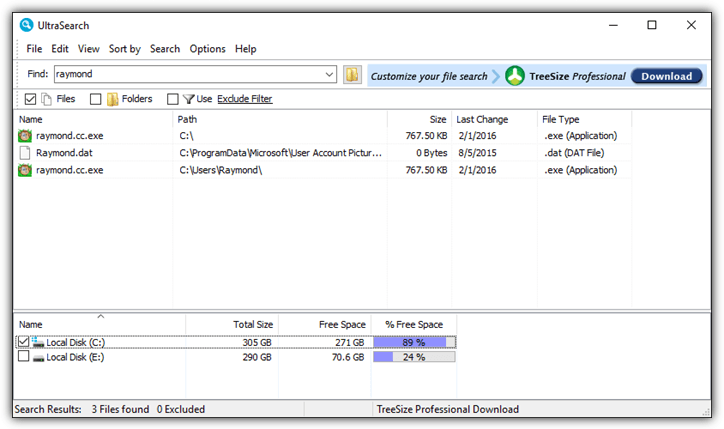Image resolution: width=724 pixels, height=429 pixels.
Task: Click the path C:\Users\Raymond\
Action: pos(221,170)
